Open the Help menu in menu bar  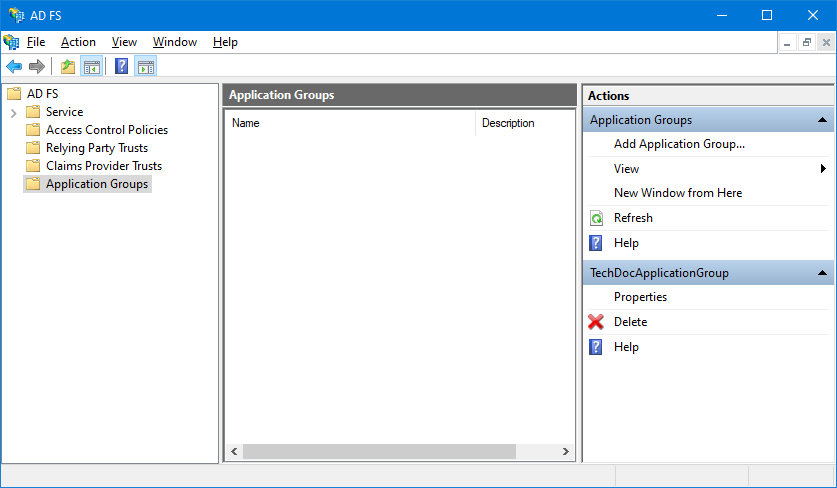point(225,42)
